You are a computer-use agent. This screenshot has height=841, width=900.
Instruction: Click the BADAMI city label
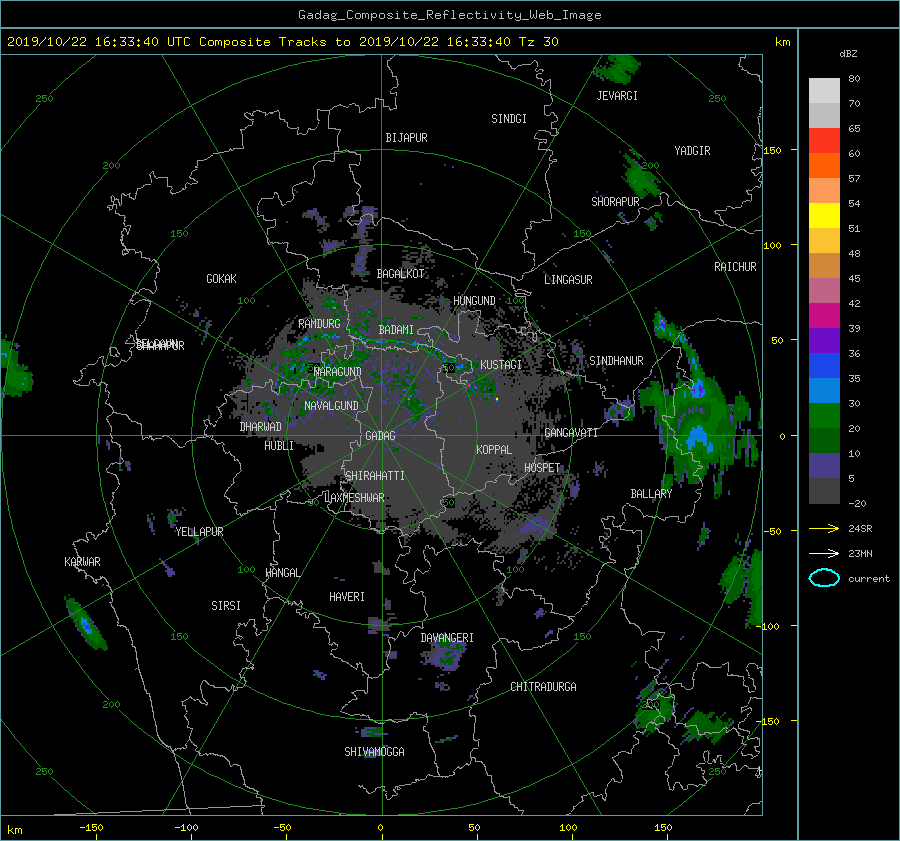396,330
